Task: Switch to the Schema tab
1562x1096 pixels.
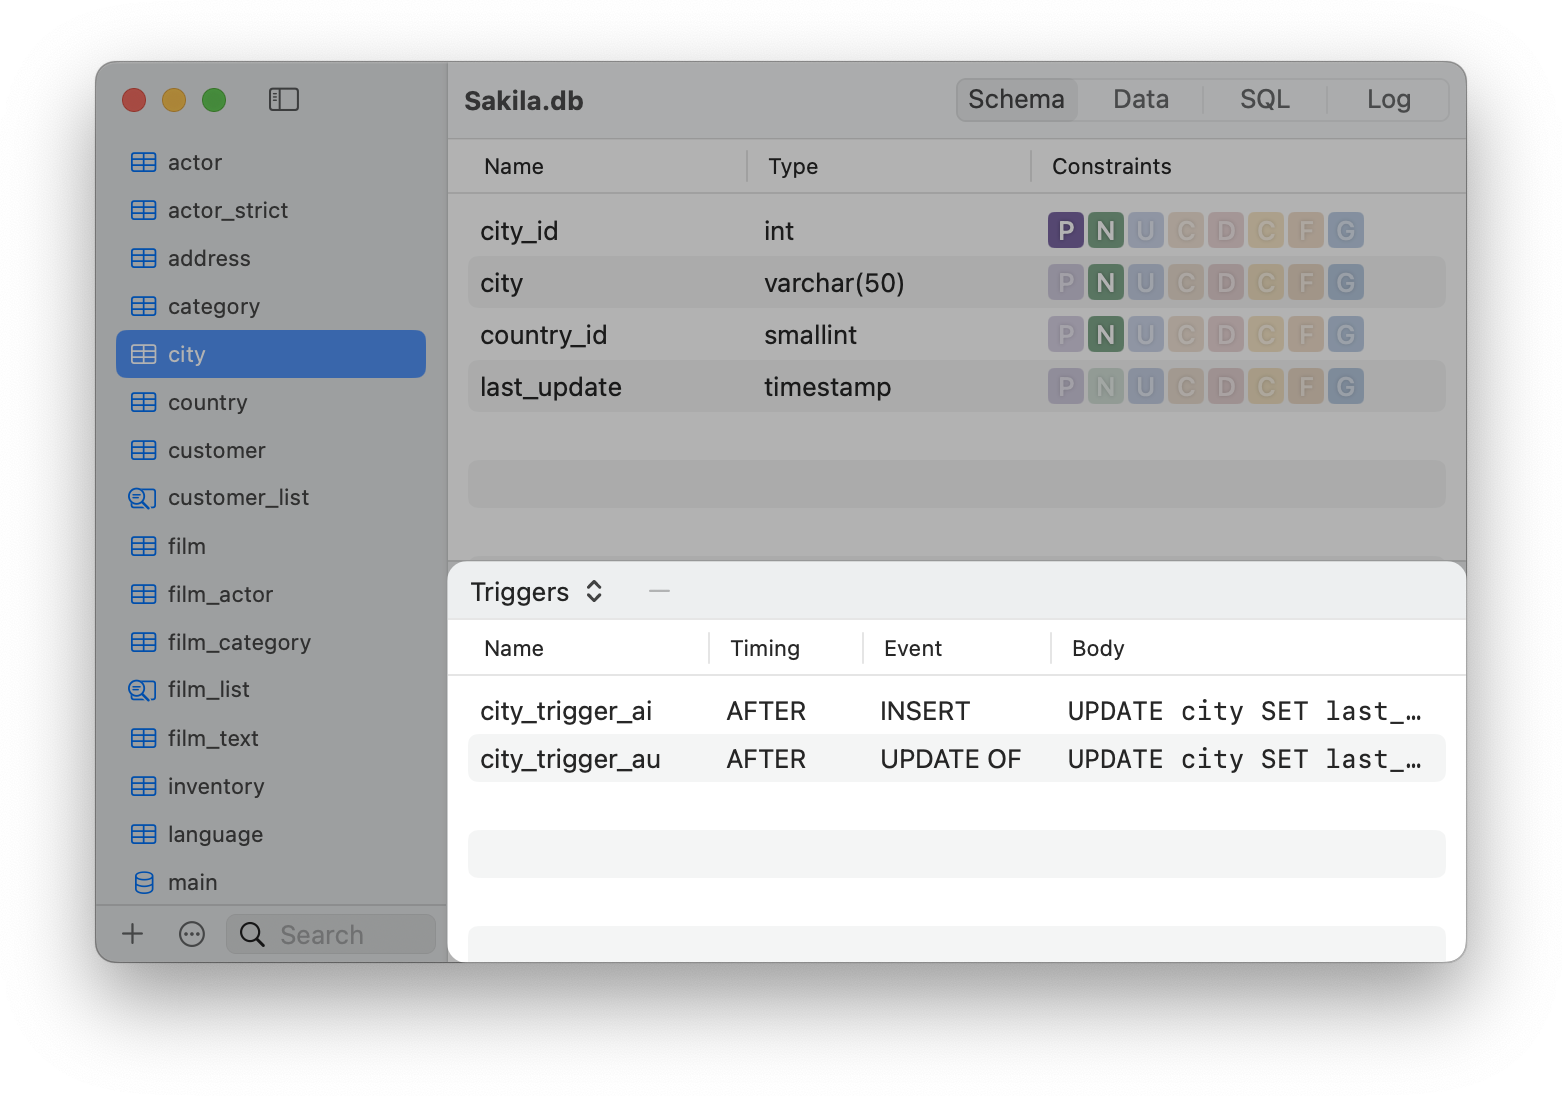Action: tap(1016, 100)
